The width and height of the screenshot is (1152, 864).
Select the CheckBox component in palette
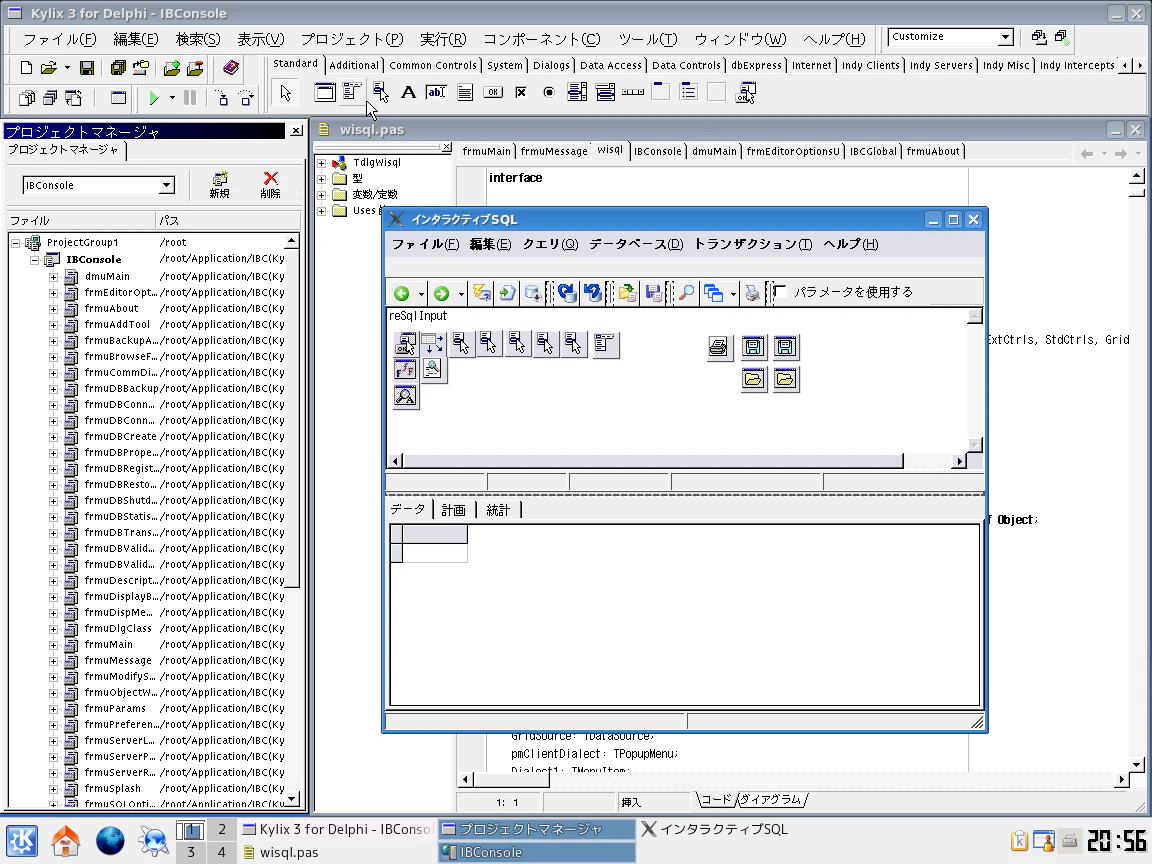pos(521,93)
